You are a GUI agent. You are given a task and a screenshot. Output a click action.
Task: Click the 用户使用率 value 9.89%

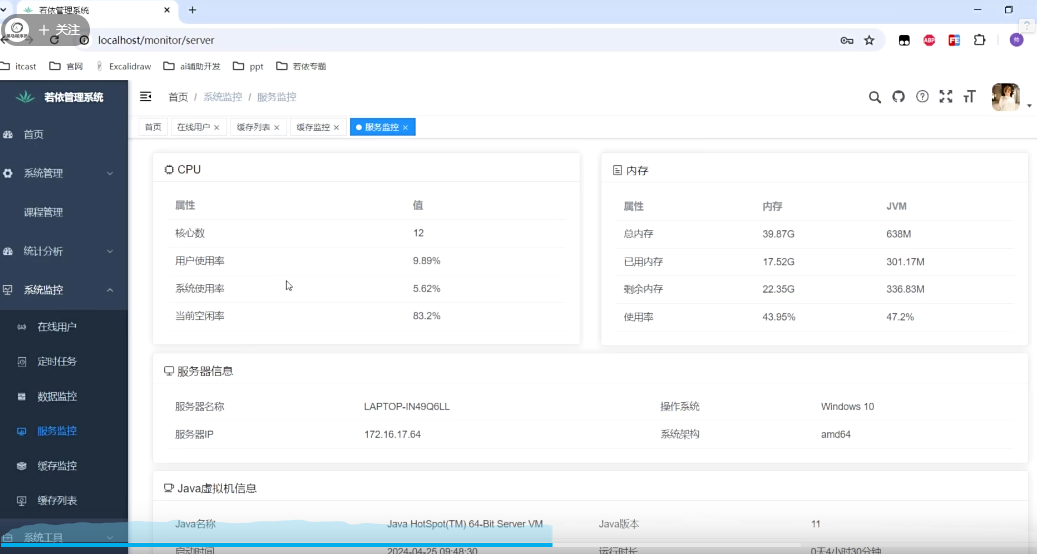427,260
